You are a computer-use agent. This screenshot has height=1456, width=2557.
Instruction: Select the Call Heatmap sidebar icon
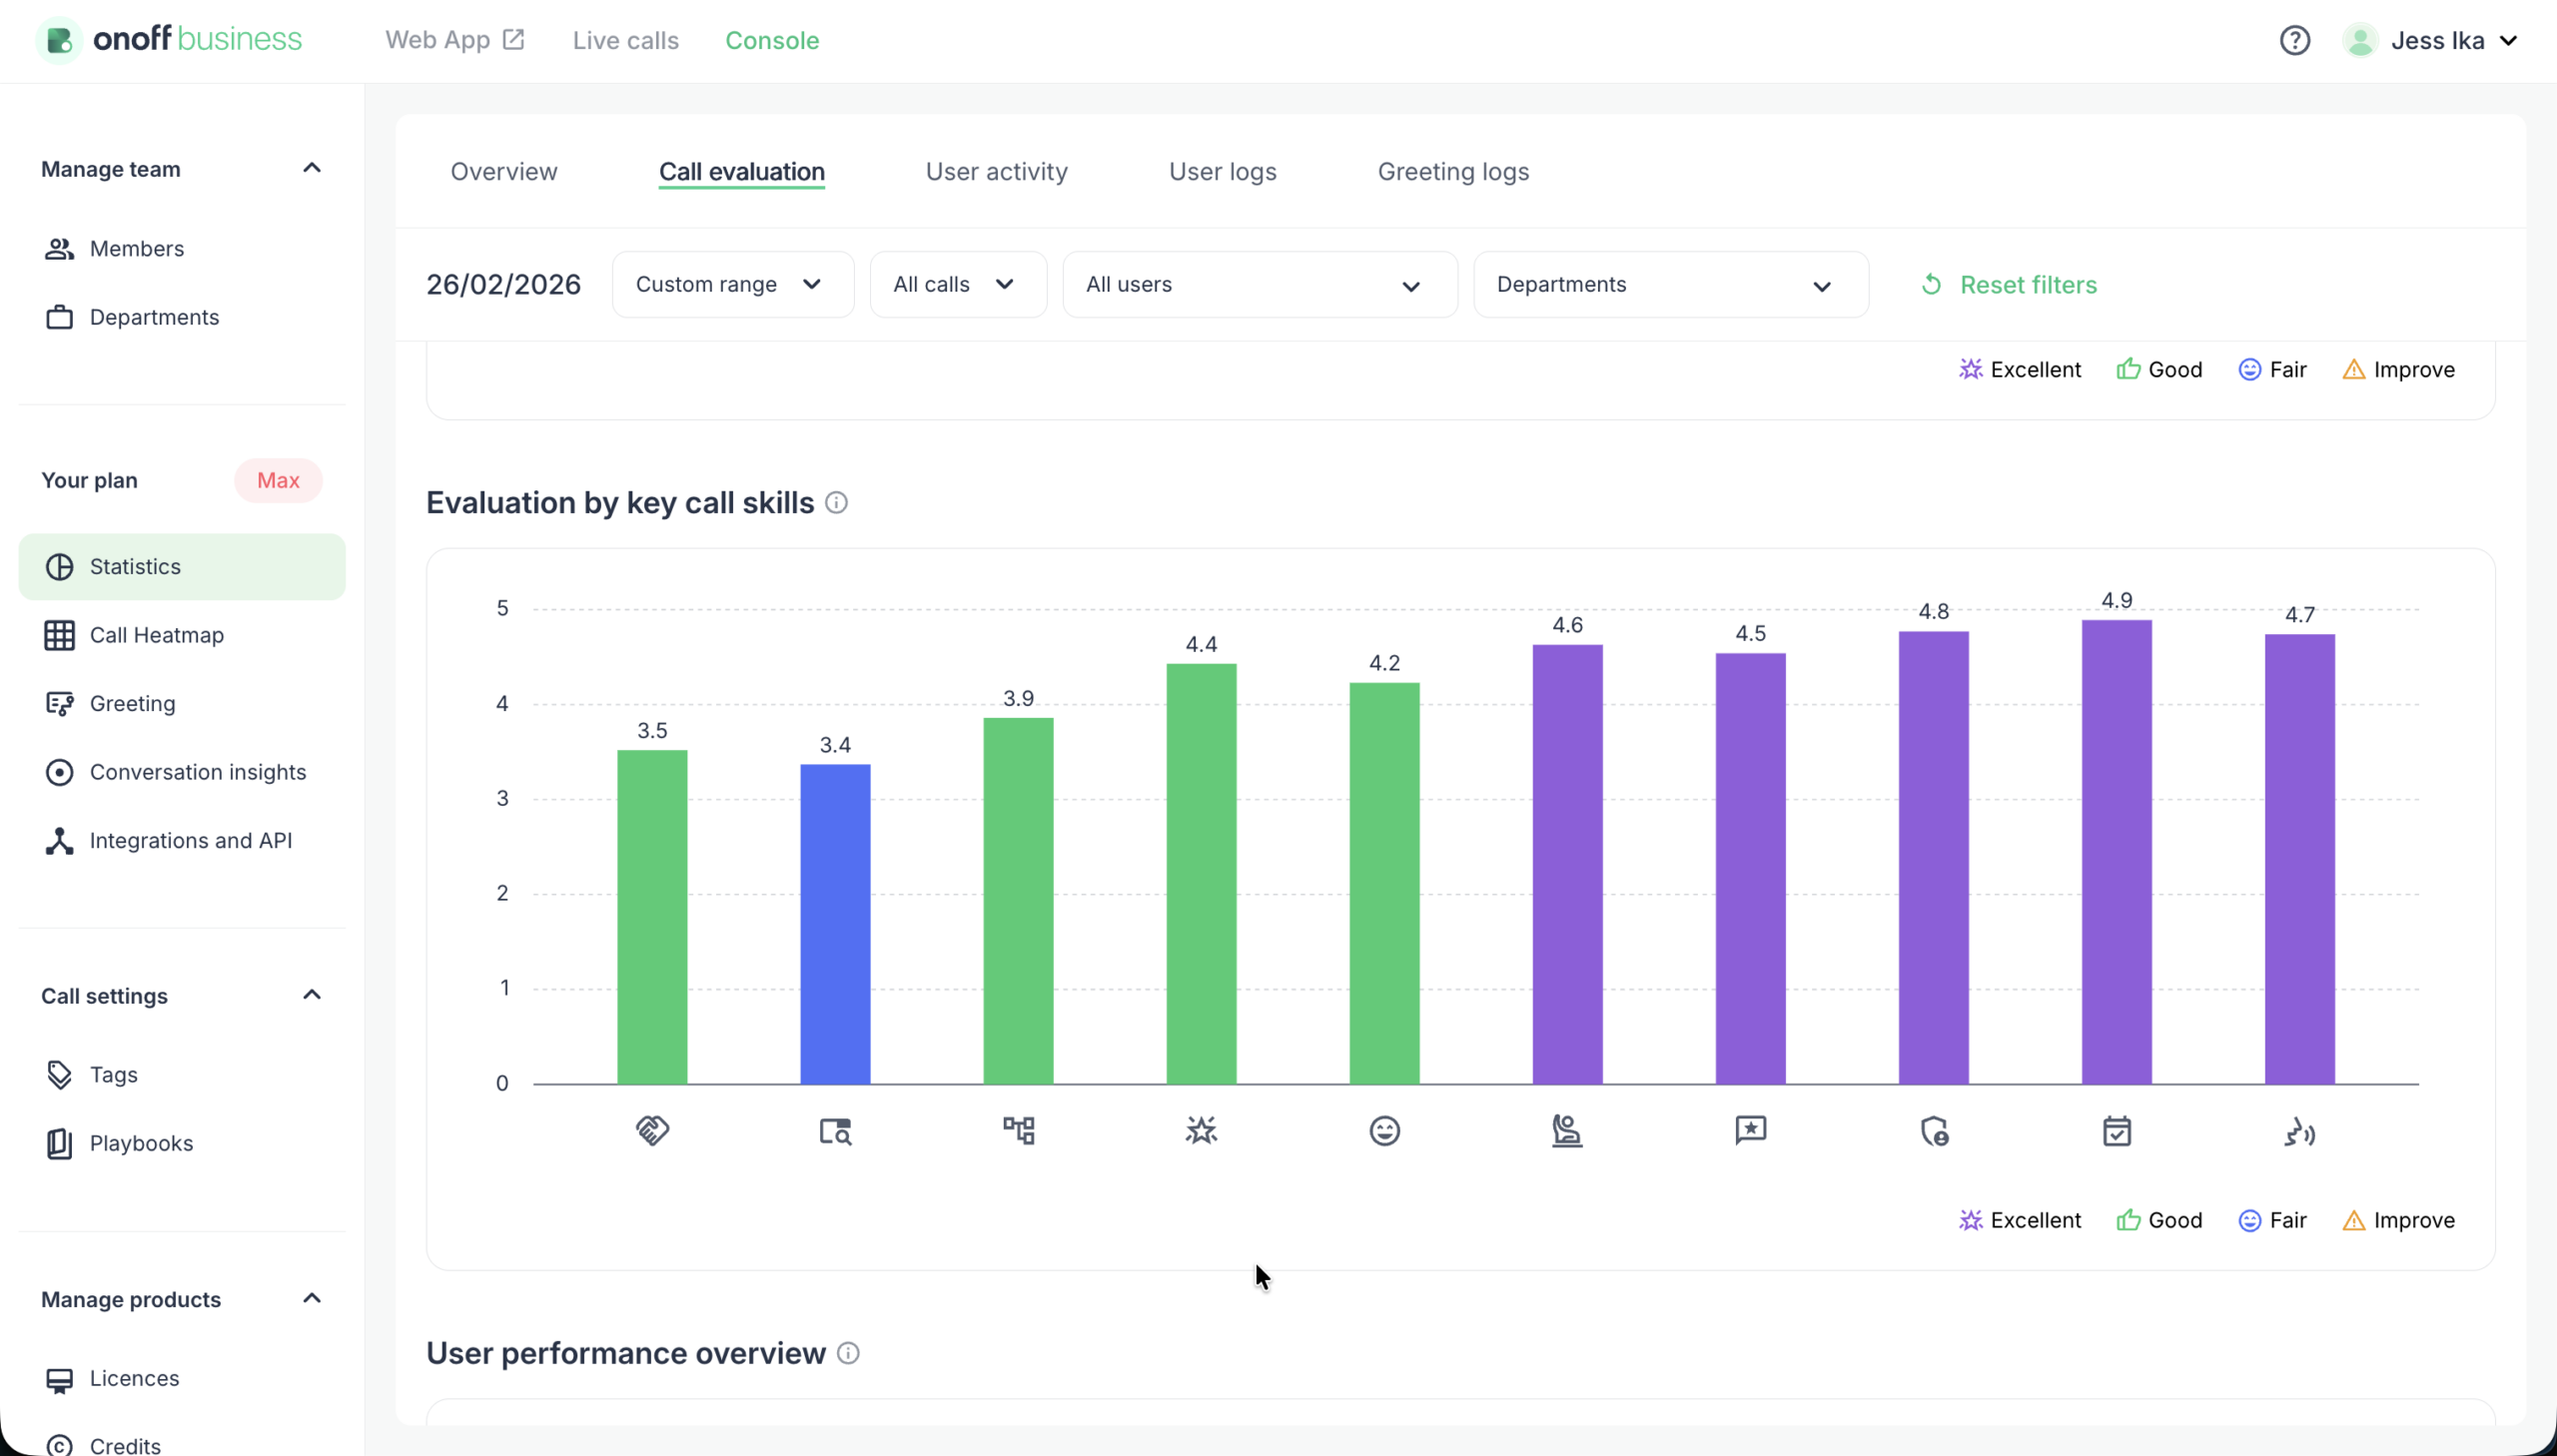tap(59, 635)
